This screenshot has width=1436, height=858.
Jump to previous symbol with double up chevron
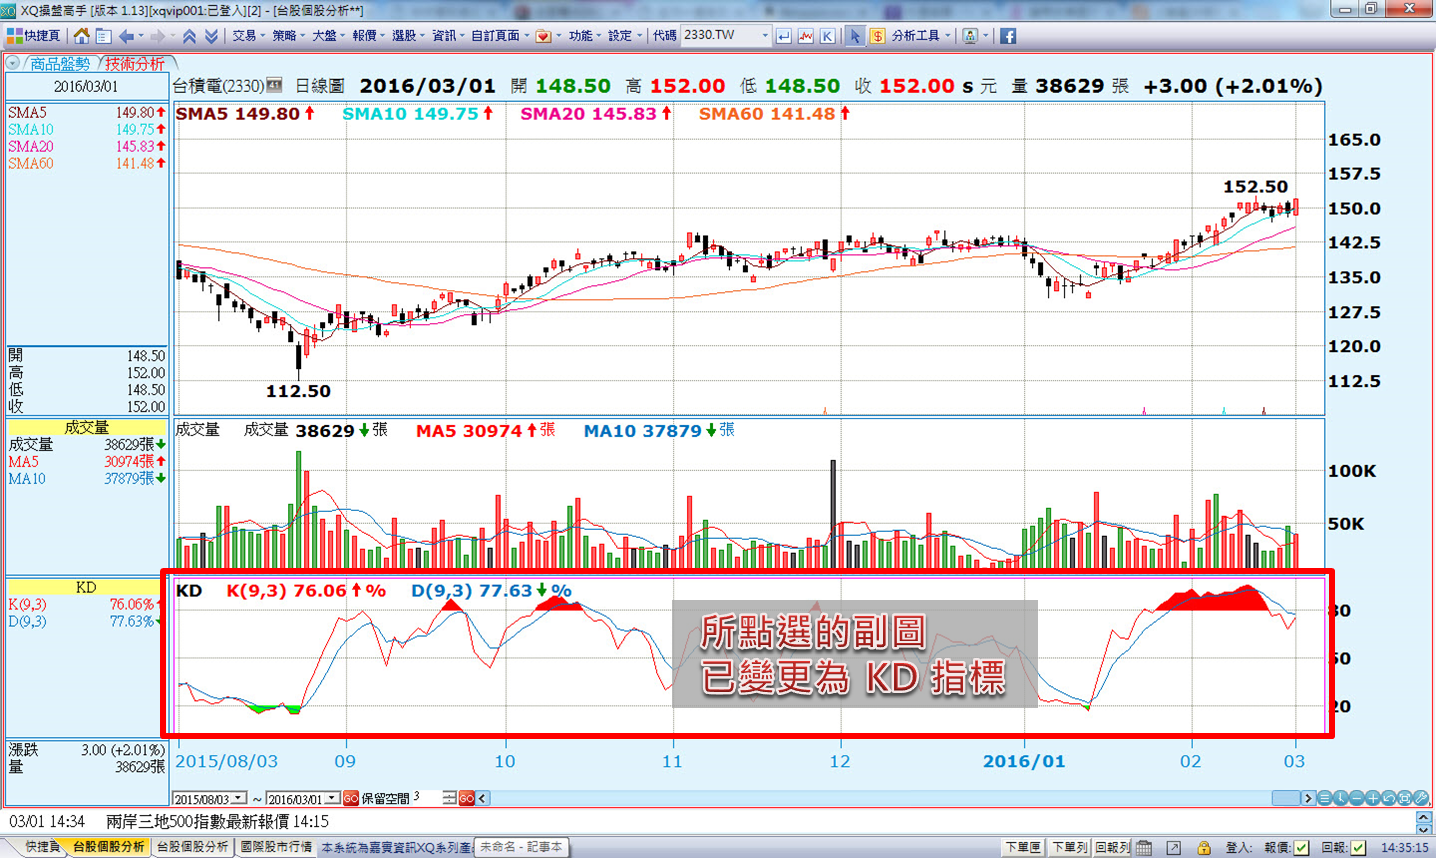(189, 36)
